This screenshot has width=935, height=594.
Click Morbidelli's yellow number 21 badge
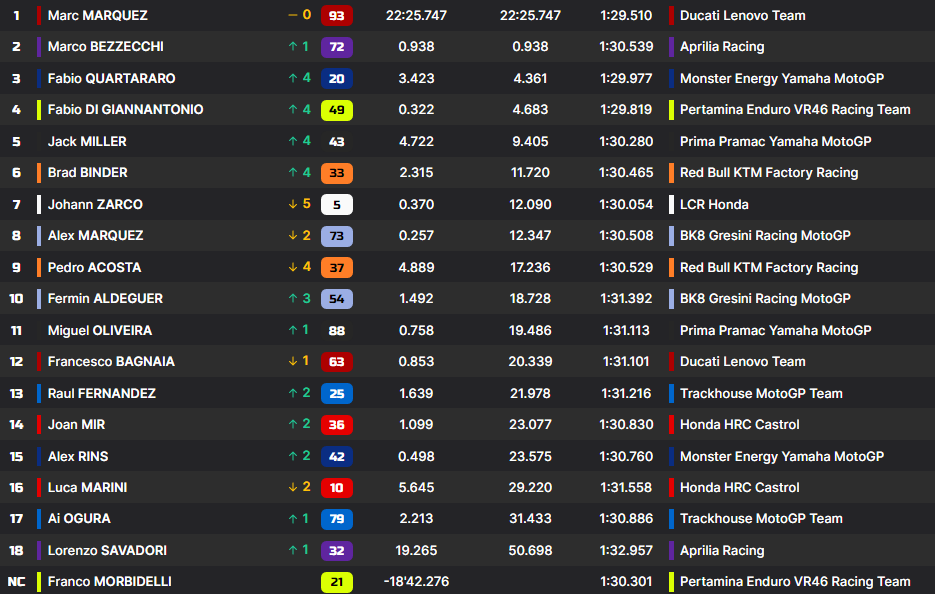click(x=336, y=582)
